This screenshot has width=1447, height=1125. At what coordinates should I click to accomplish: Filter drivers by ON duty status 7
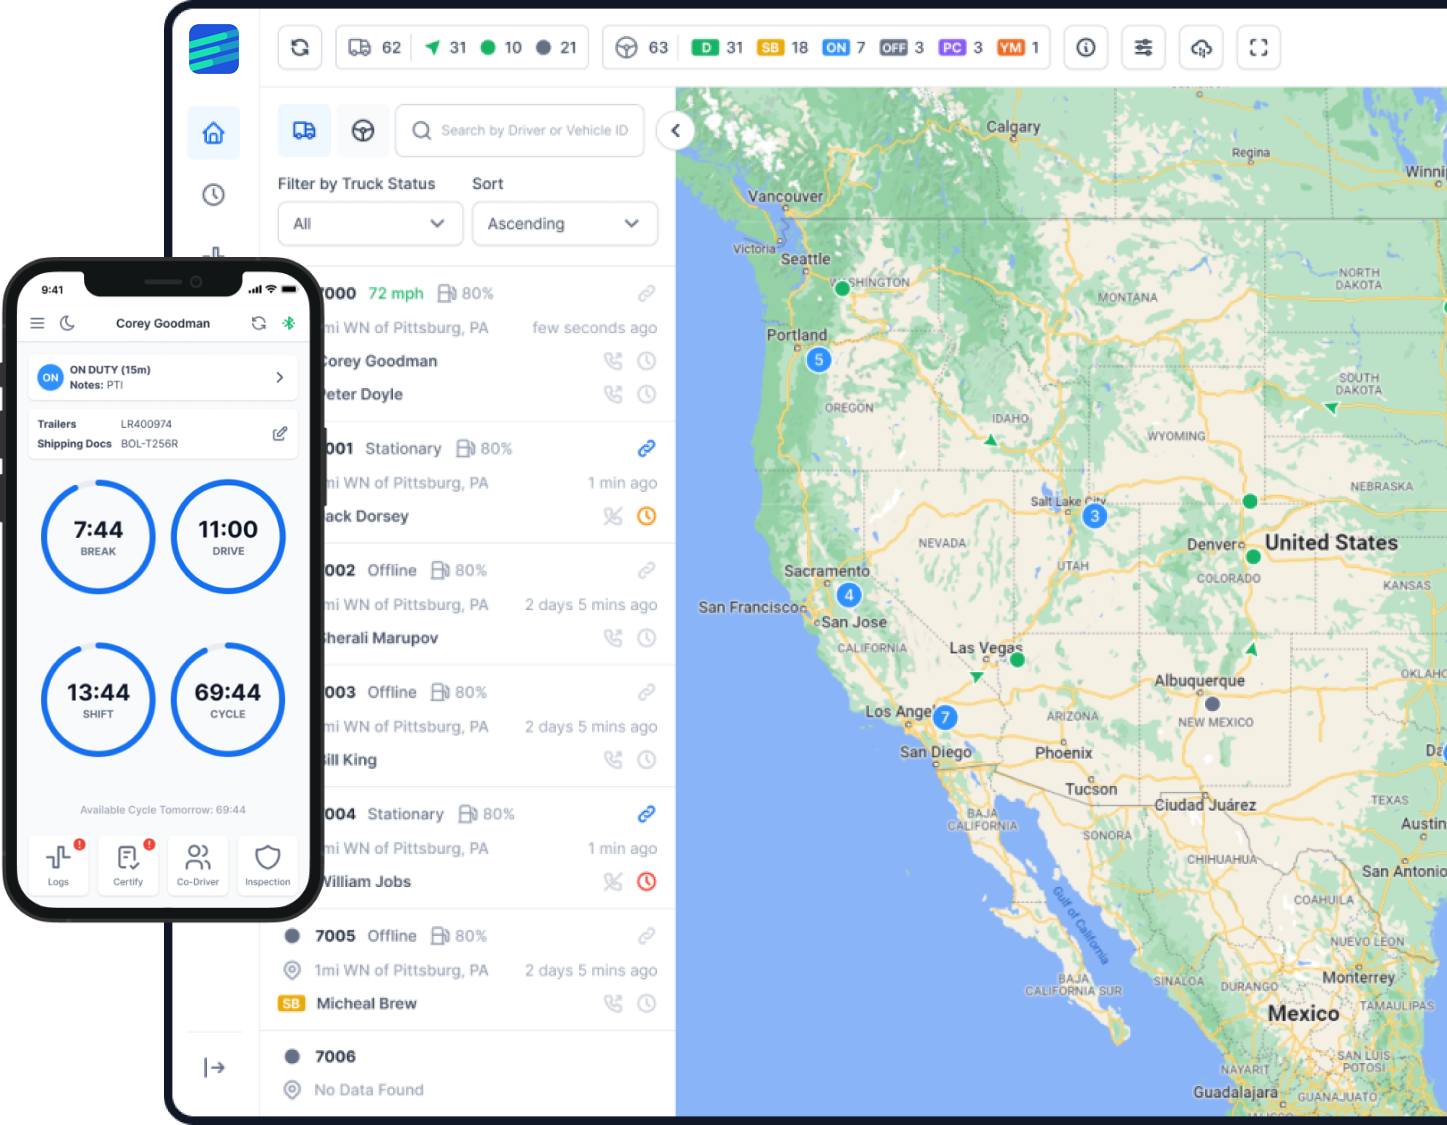tap(843, 47)
